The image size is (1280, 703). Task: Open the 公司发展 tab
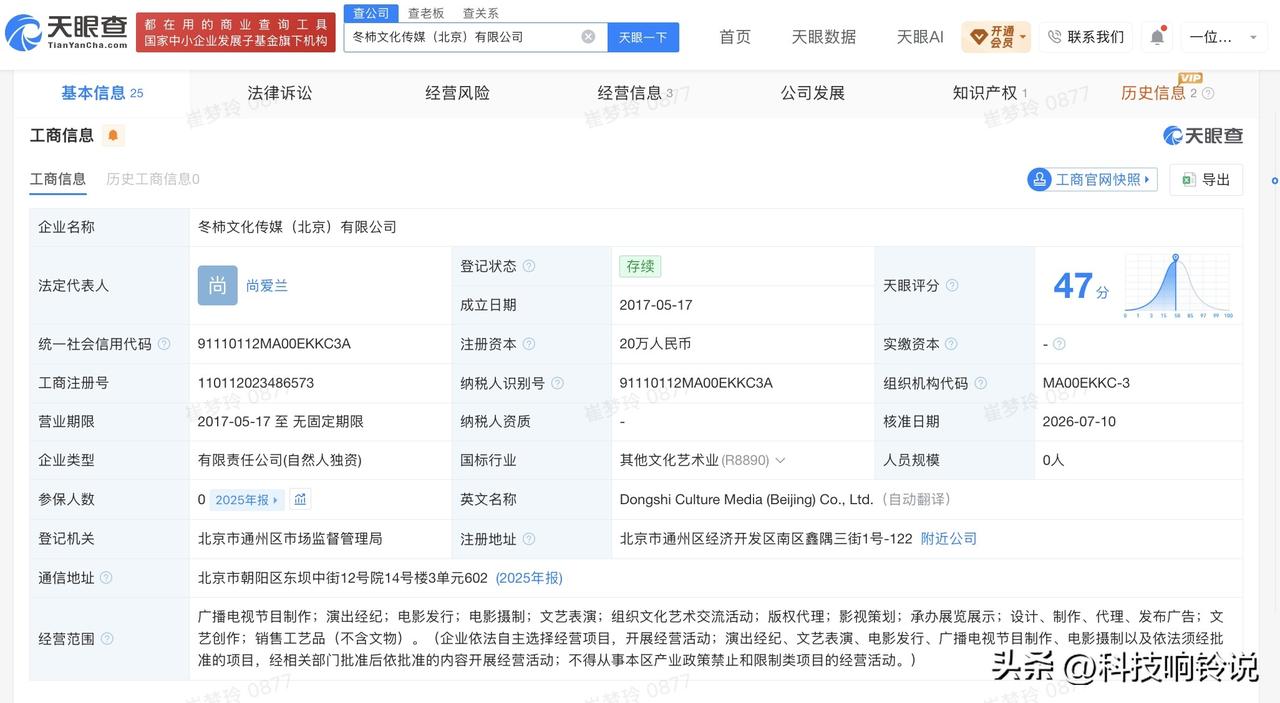(813, 93)
